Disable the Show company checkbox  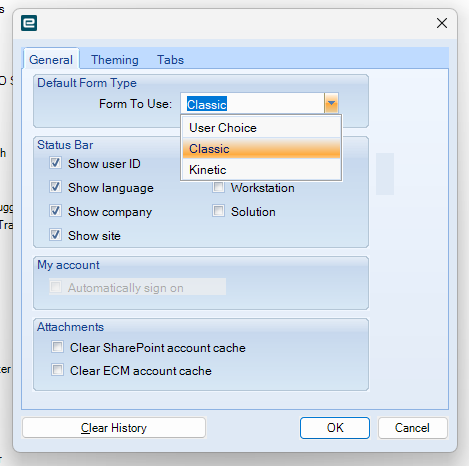55,211
